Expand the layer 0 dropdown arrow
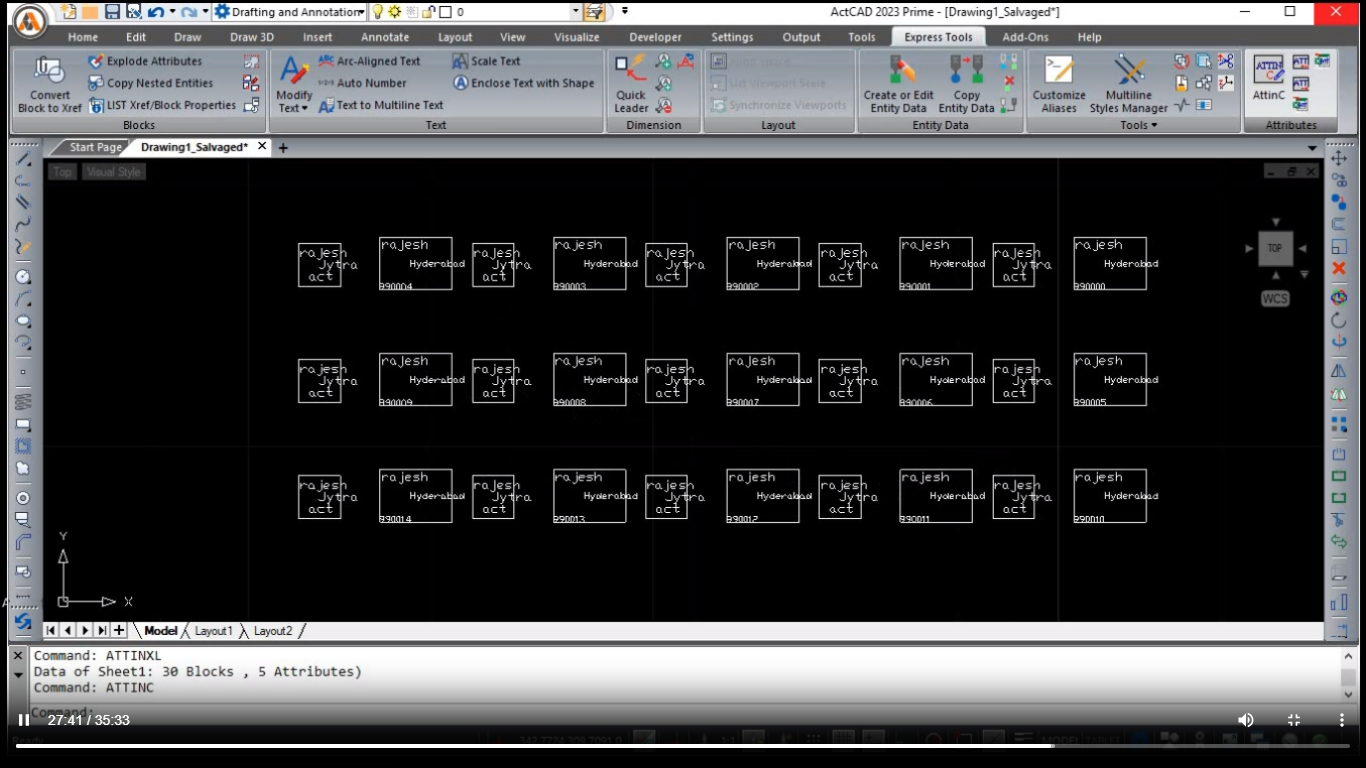Image resolution: width=1366 pixels, height=768 pixels. [x=576, y=12]
